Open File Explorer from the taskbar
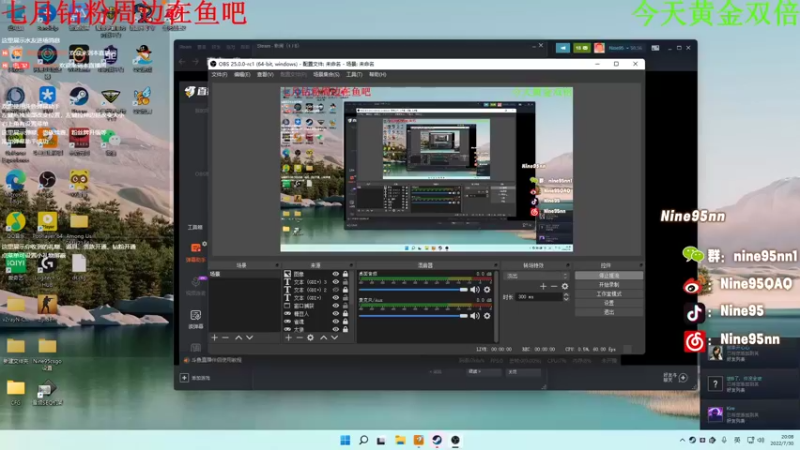This screenshot has width=800, height=450. (400, 440)
